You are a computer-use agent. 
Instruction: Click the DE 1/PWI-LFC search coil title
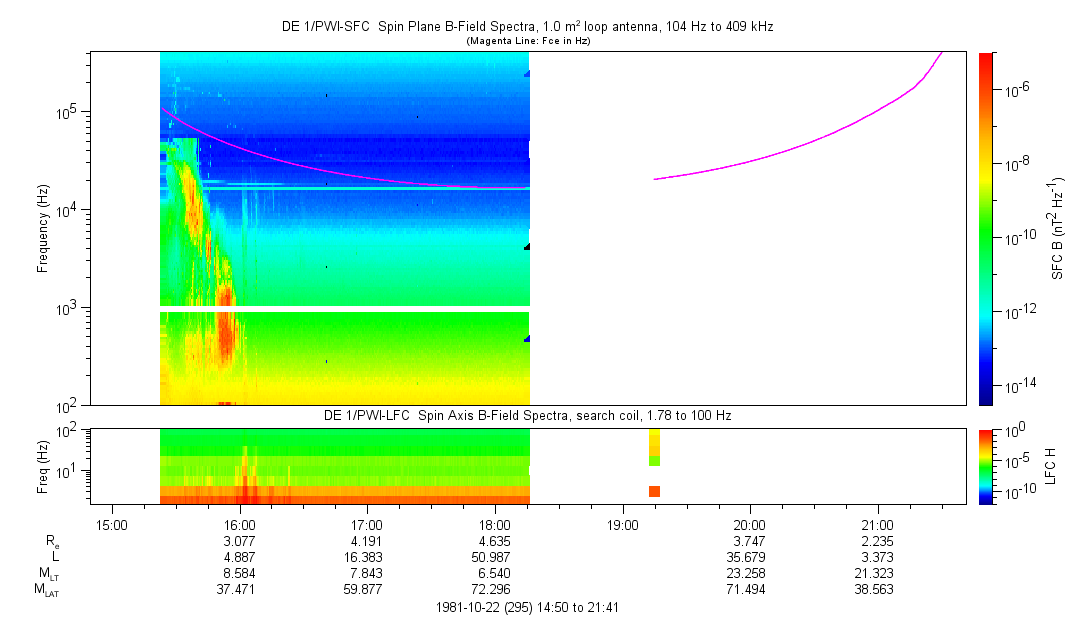click(527, 415)
